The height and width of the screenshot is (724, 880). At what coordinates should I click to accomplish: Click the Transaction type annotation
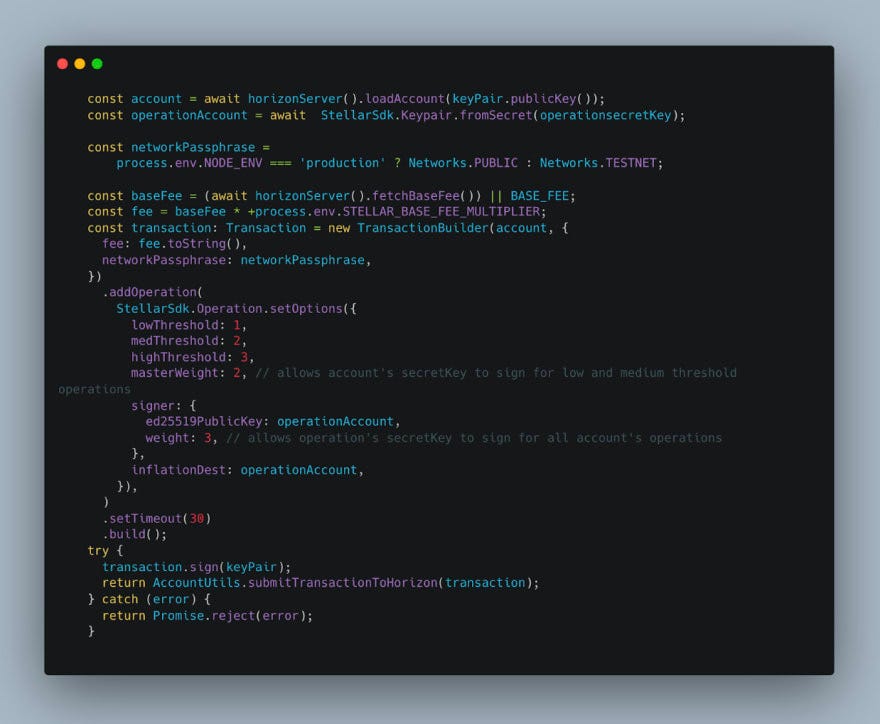[266, 228]
